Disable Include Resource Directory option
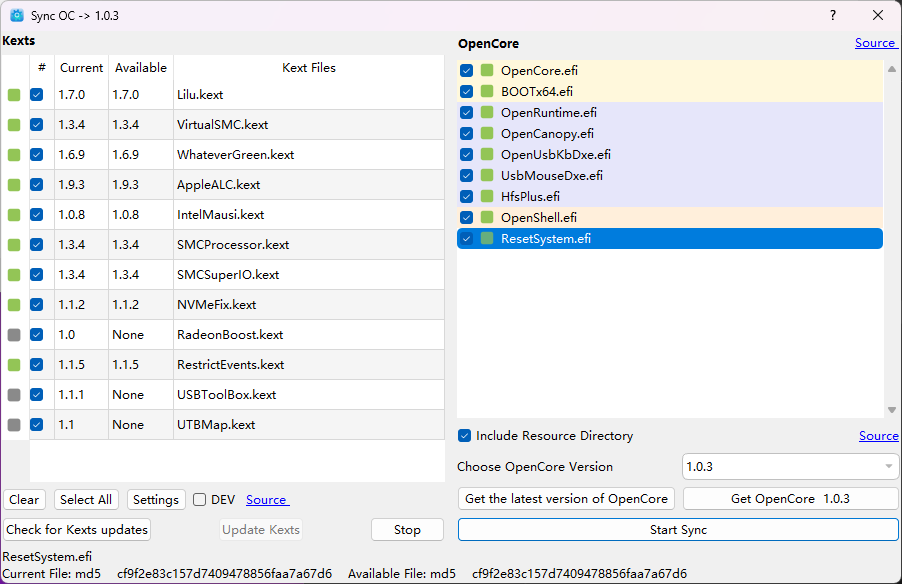This screenshot has height=584, width=902. click(465, 436)
